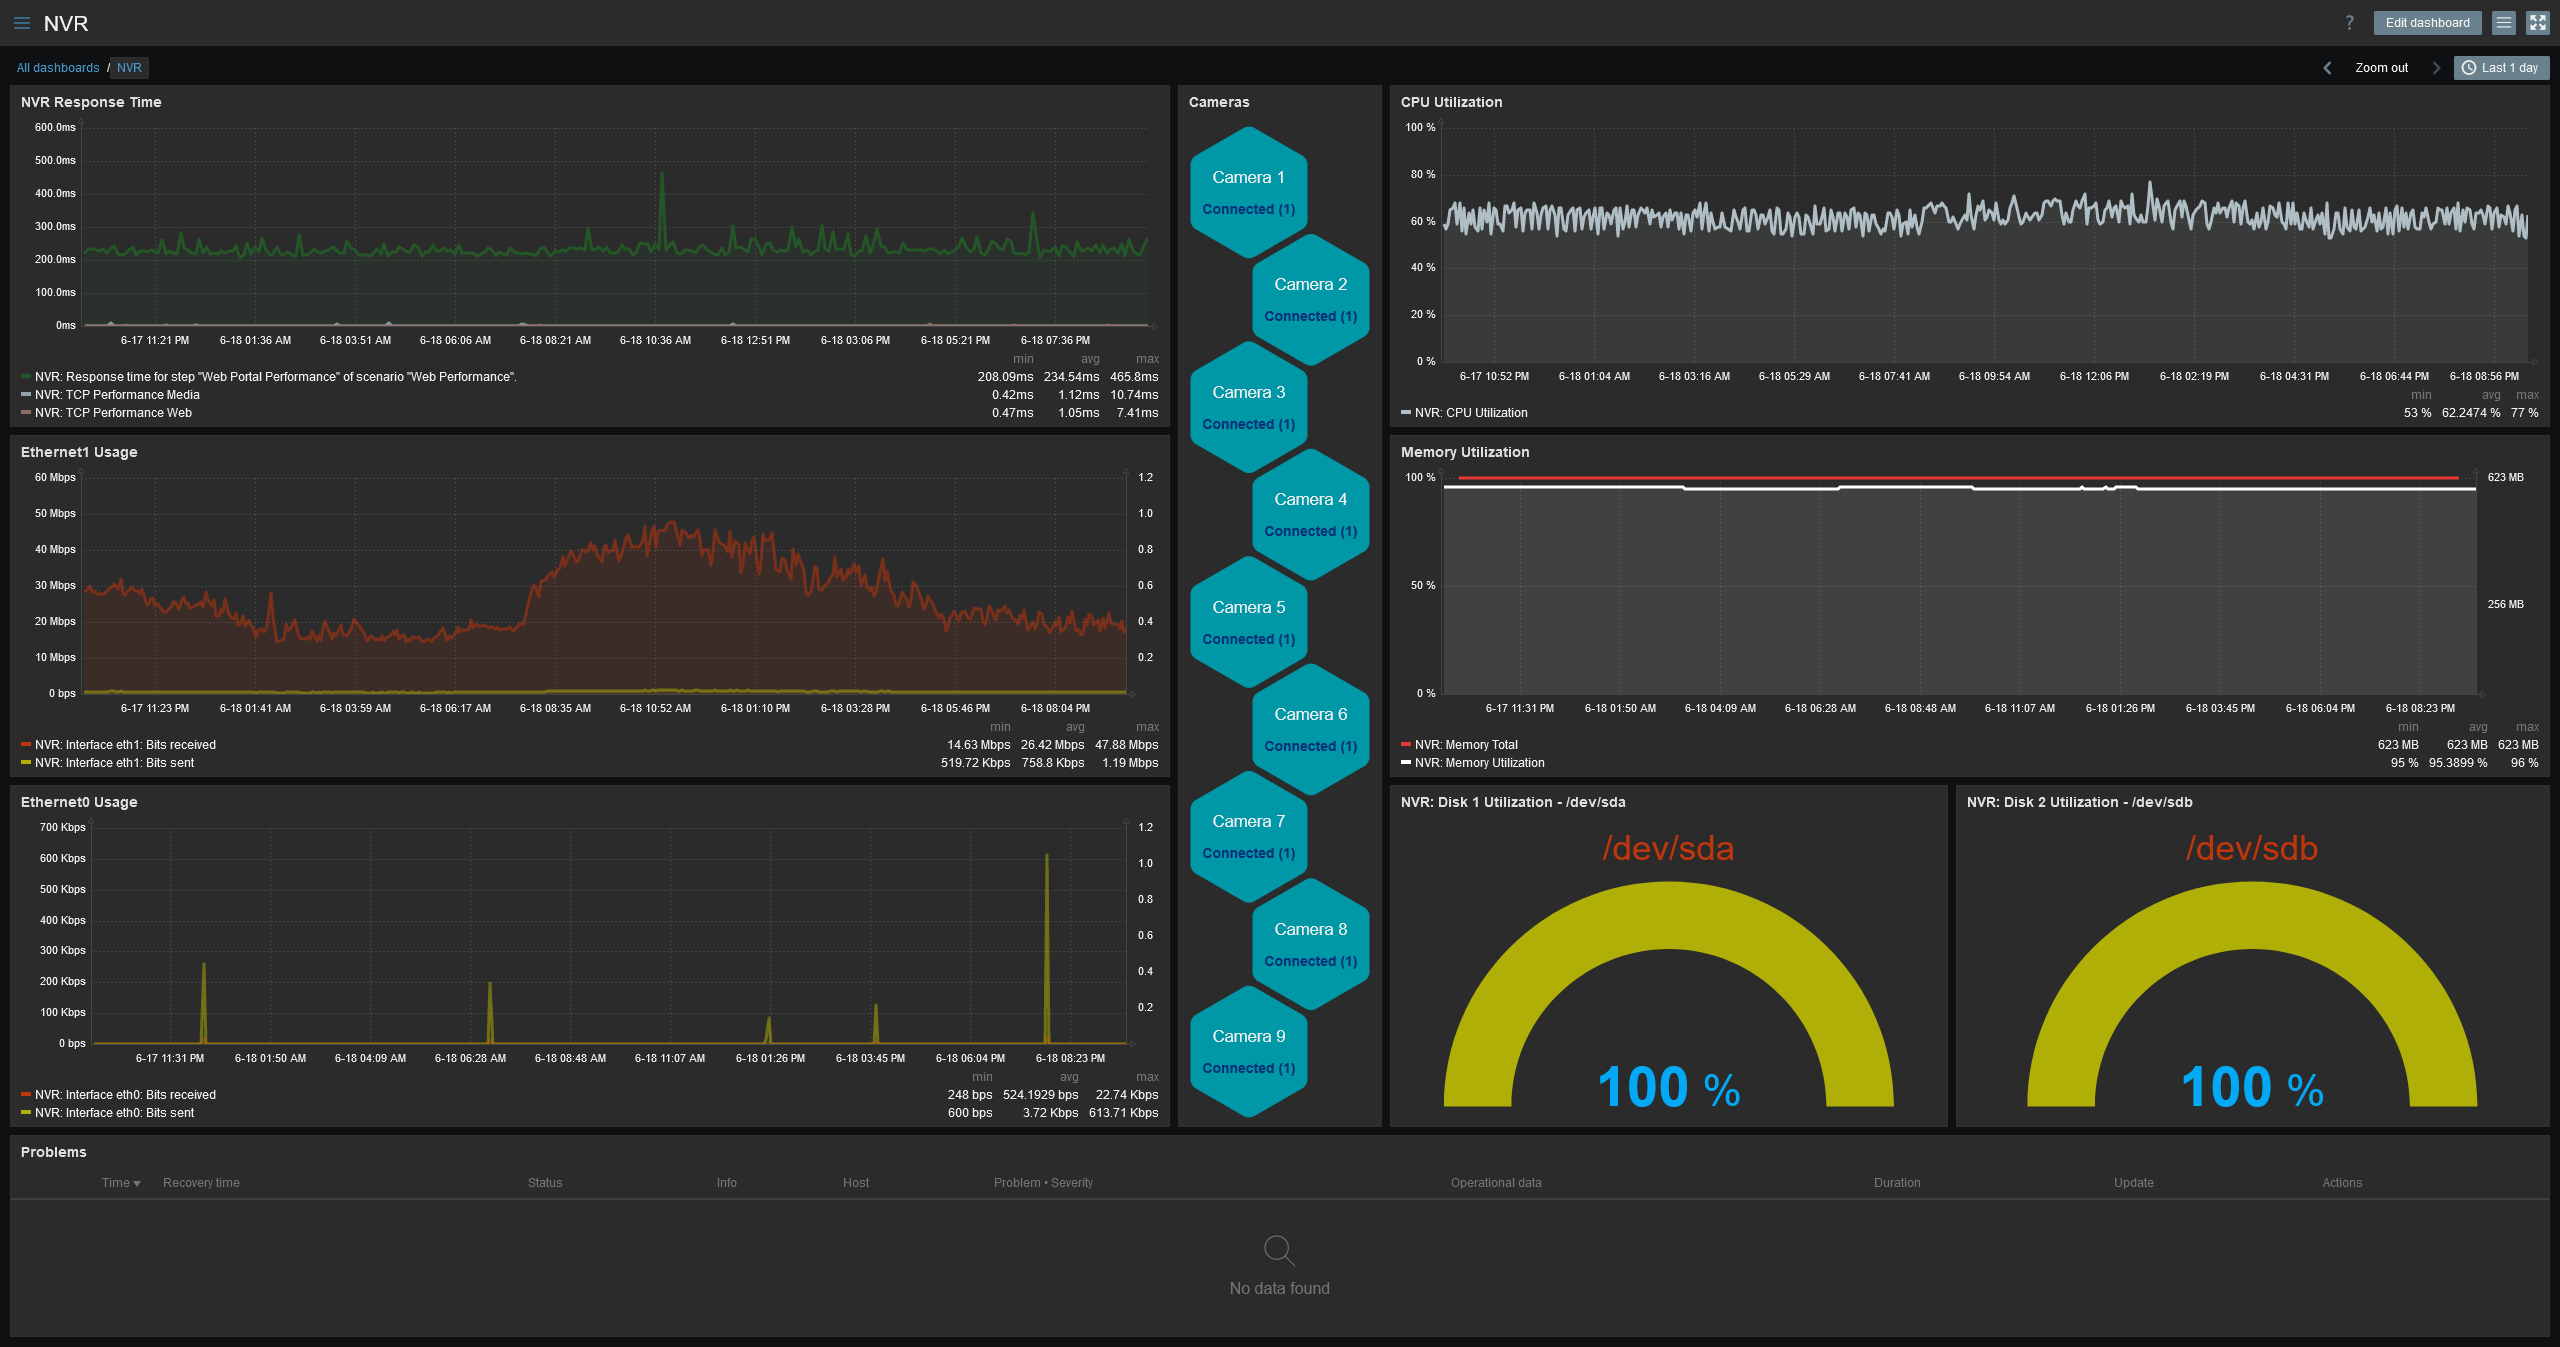Click the All dashboards breadcrumb link

[x=58, y=66]
